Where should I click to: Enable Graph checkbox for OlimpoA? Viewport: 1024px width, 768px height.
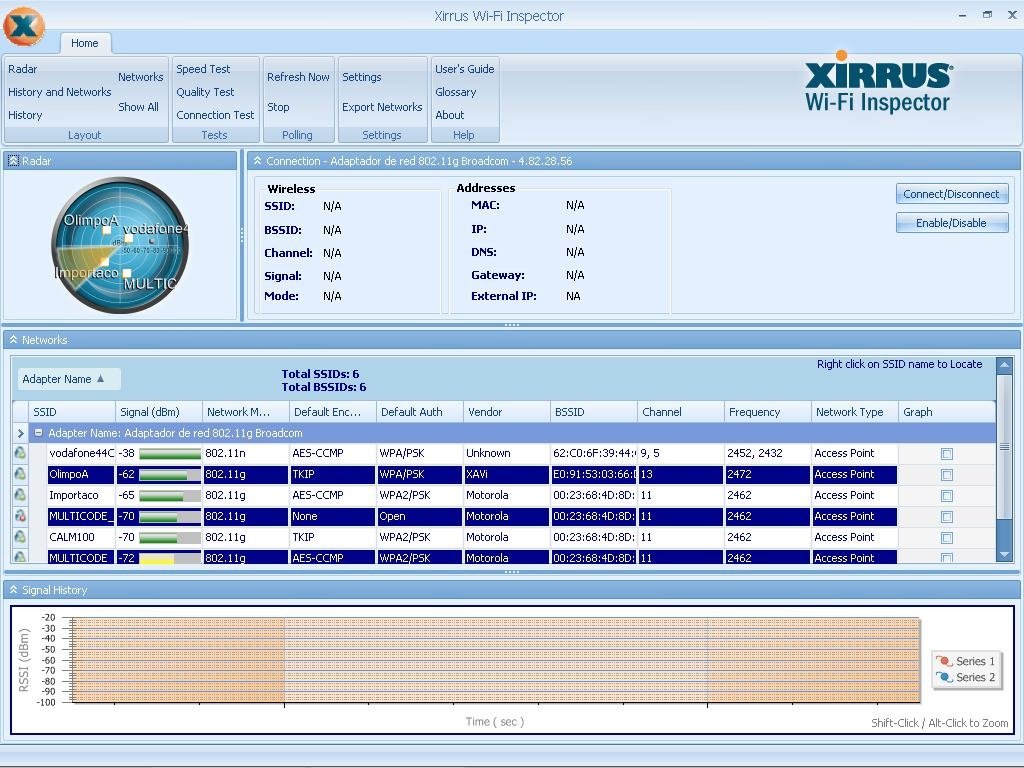(947, 474)
